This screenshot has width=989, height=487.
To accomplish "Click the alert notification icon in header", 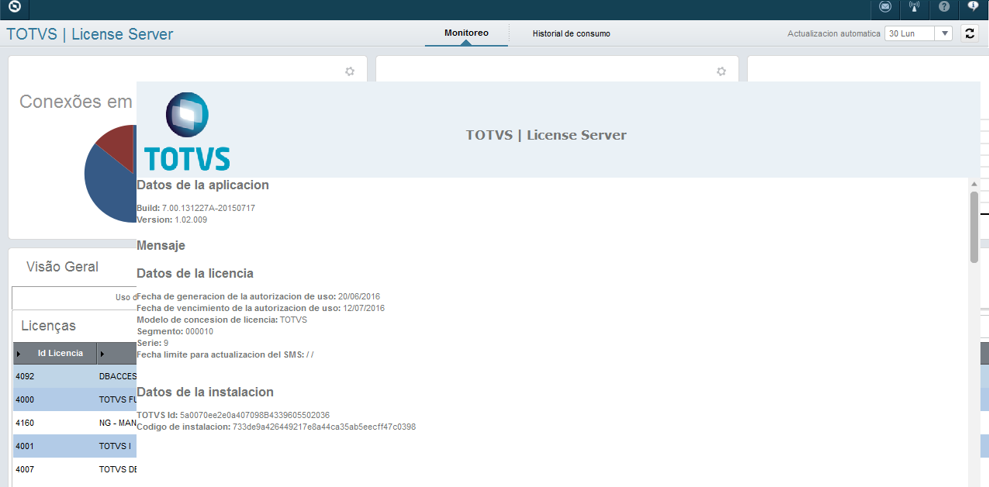I will point(973,8).
